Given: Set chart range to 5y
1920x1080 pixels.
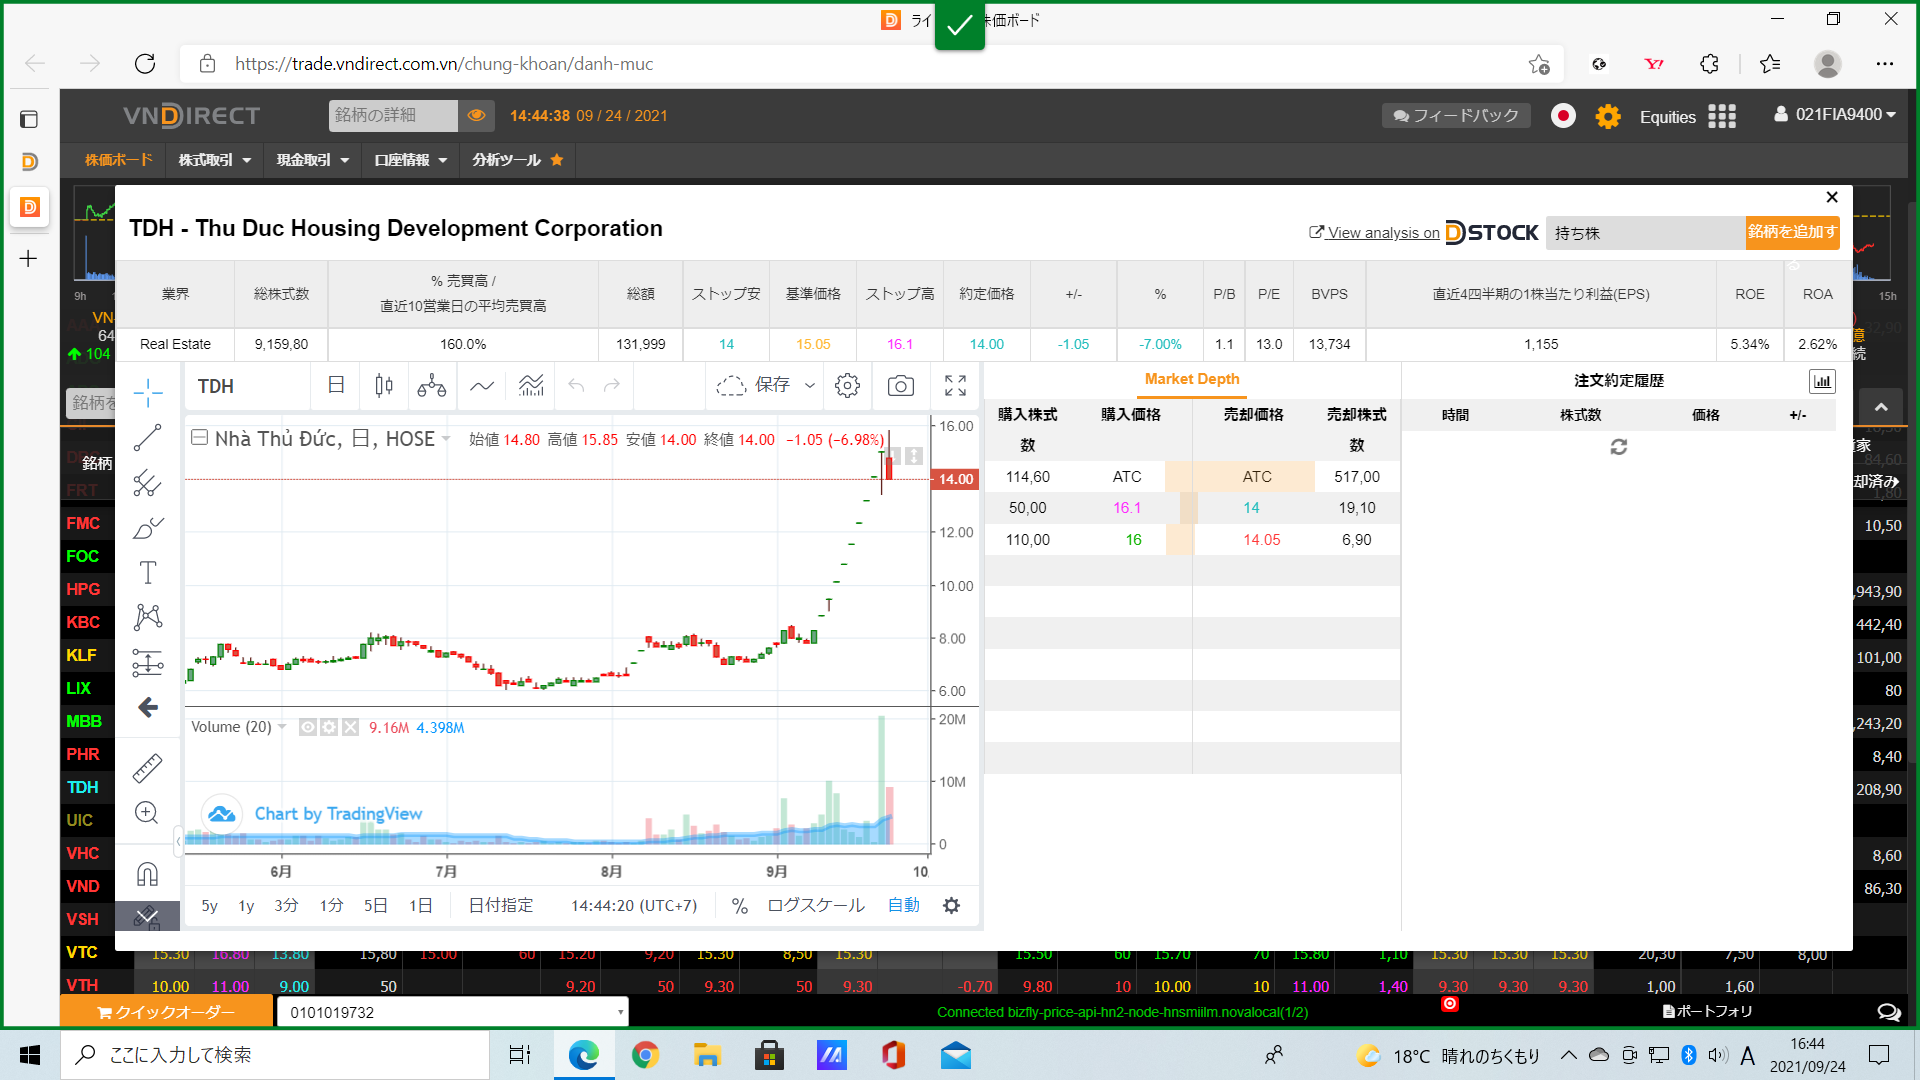Looking at the screenshot, I should tap(209, 906).
